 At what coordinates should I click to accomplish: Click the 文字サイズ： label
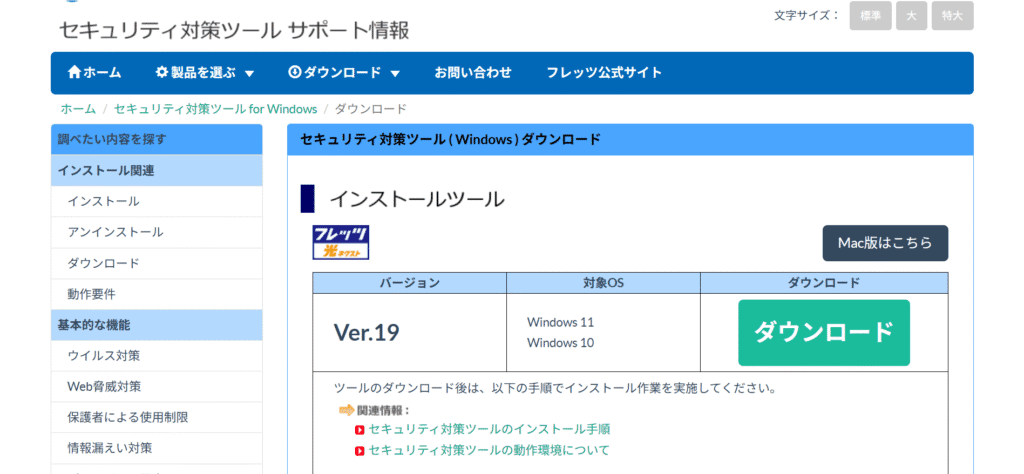pos(807,16)
